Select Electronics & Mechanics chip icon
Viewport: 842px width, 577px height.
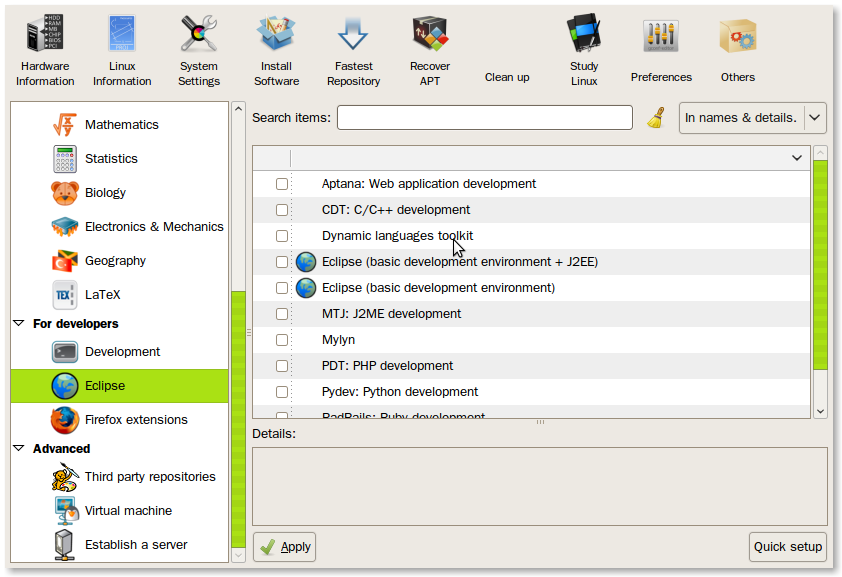[64, 227]
